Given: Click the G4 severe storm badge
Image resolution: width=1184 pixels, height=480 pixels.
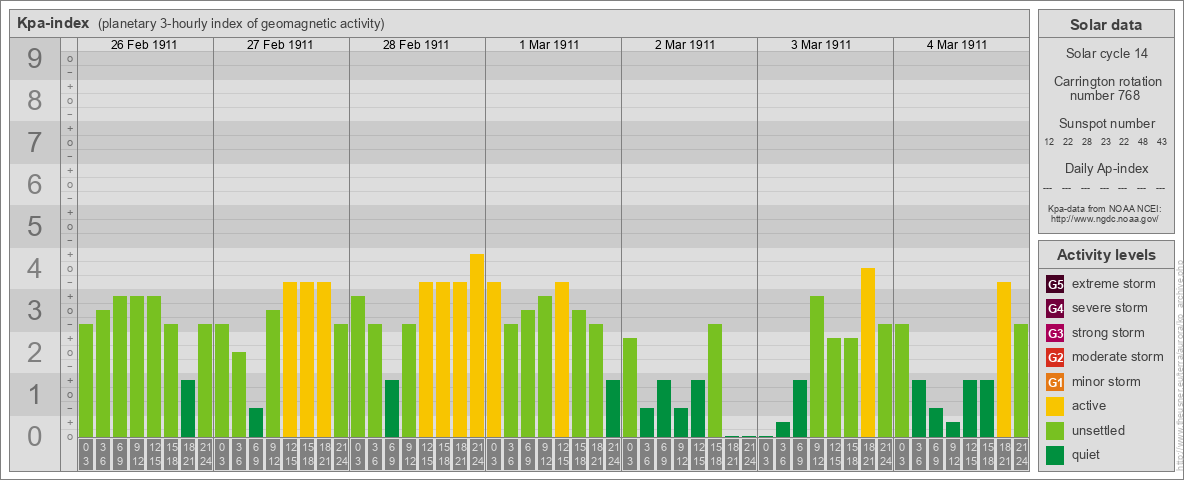Looking at the screenshot, I should [1055, 308].
